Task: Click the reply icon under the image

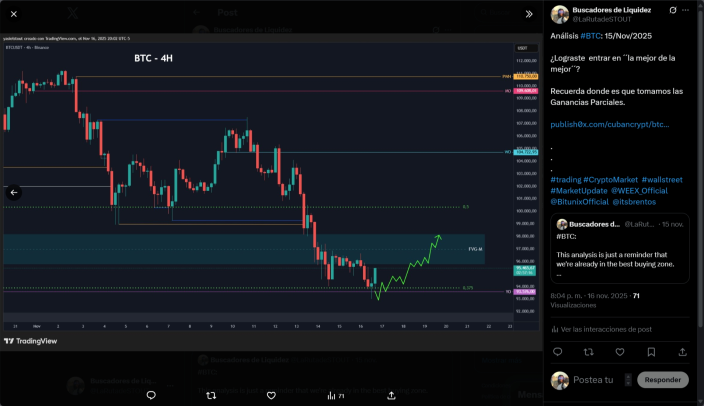Action: (x=151, y=395)
